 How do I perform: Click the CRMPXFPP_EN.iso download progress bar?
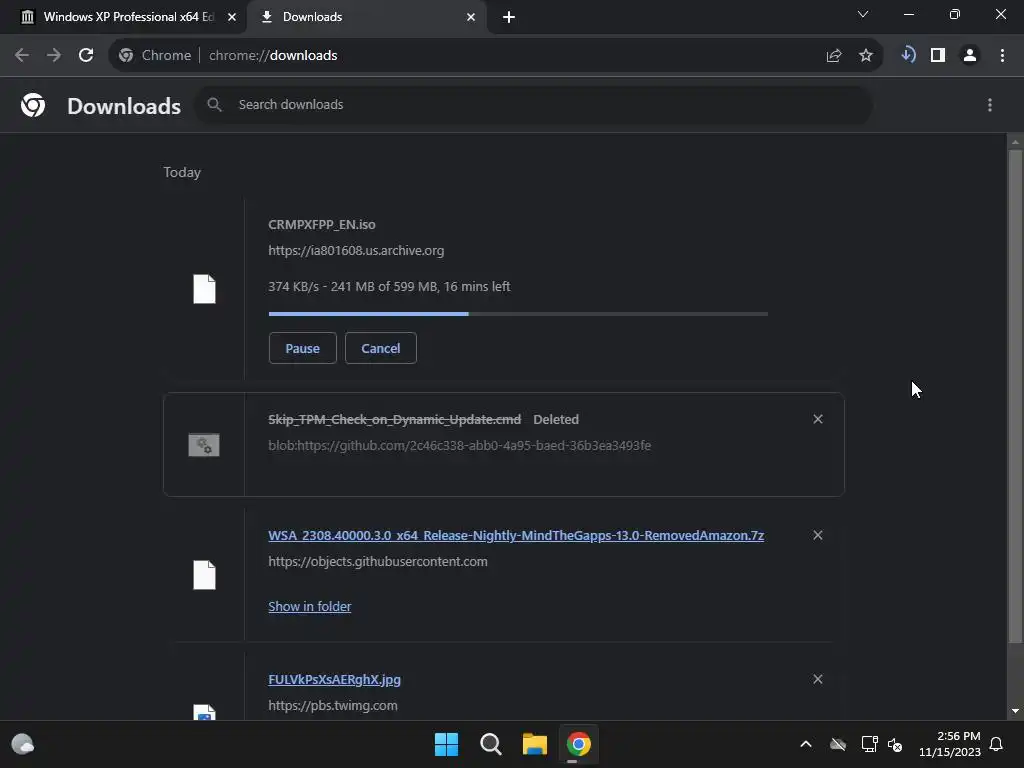[518, 314]
